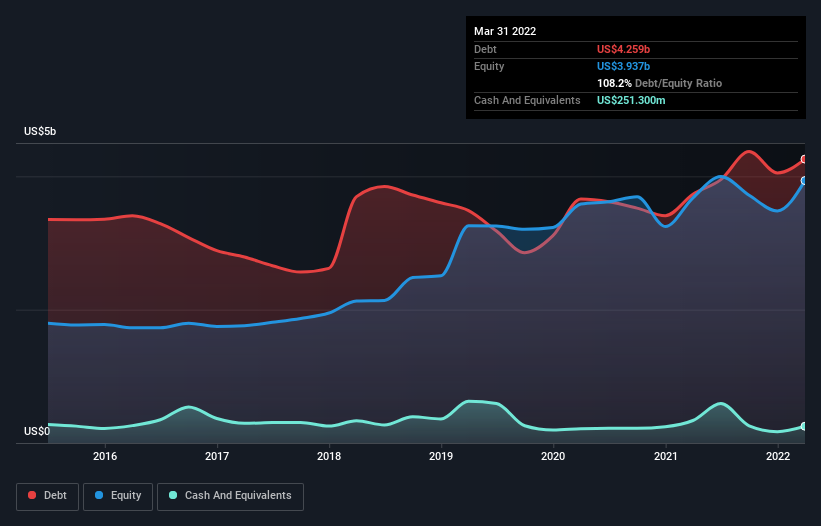Viewport: 821px width, 526px height.
Task: Toggle Cash And Equivalents legend button
Action: 230,496
